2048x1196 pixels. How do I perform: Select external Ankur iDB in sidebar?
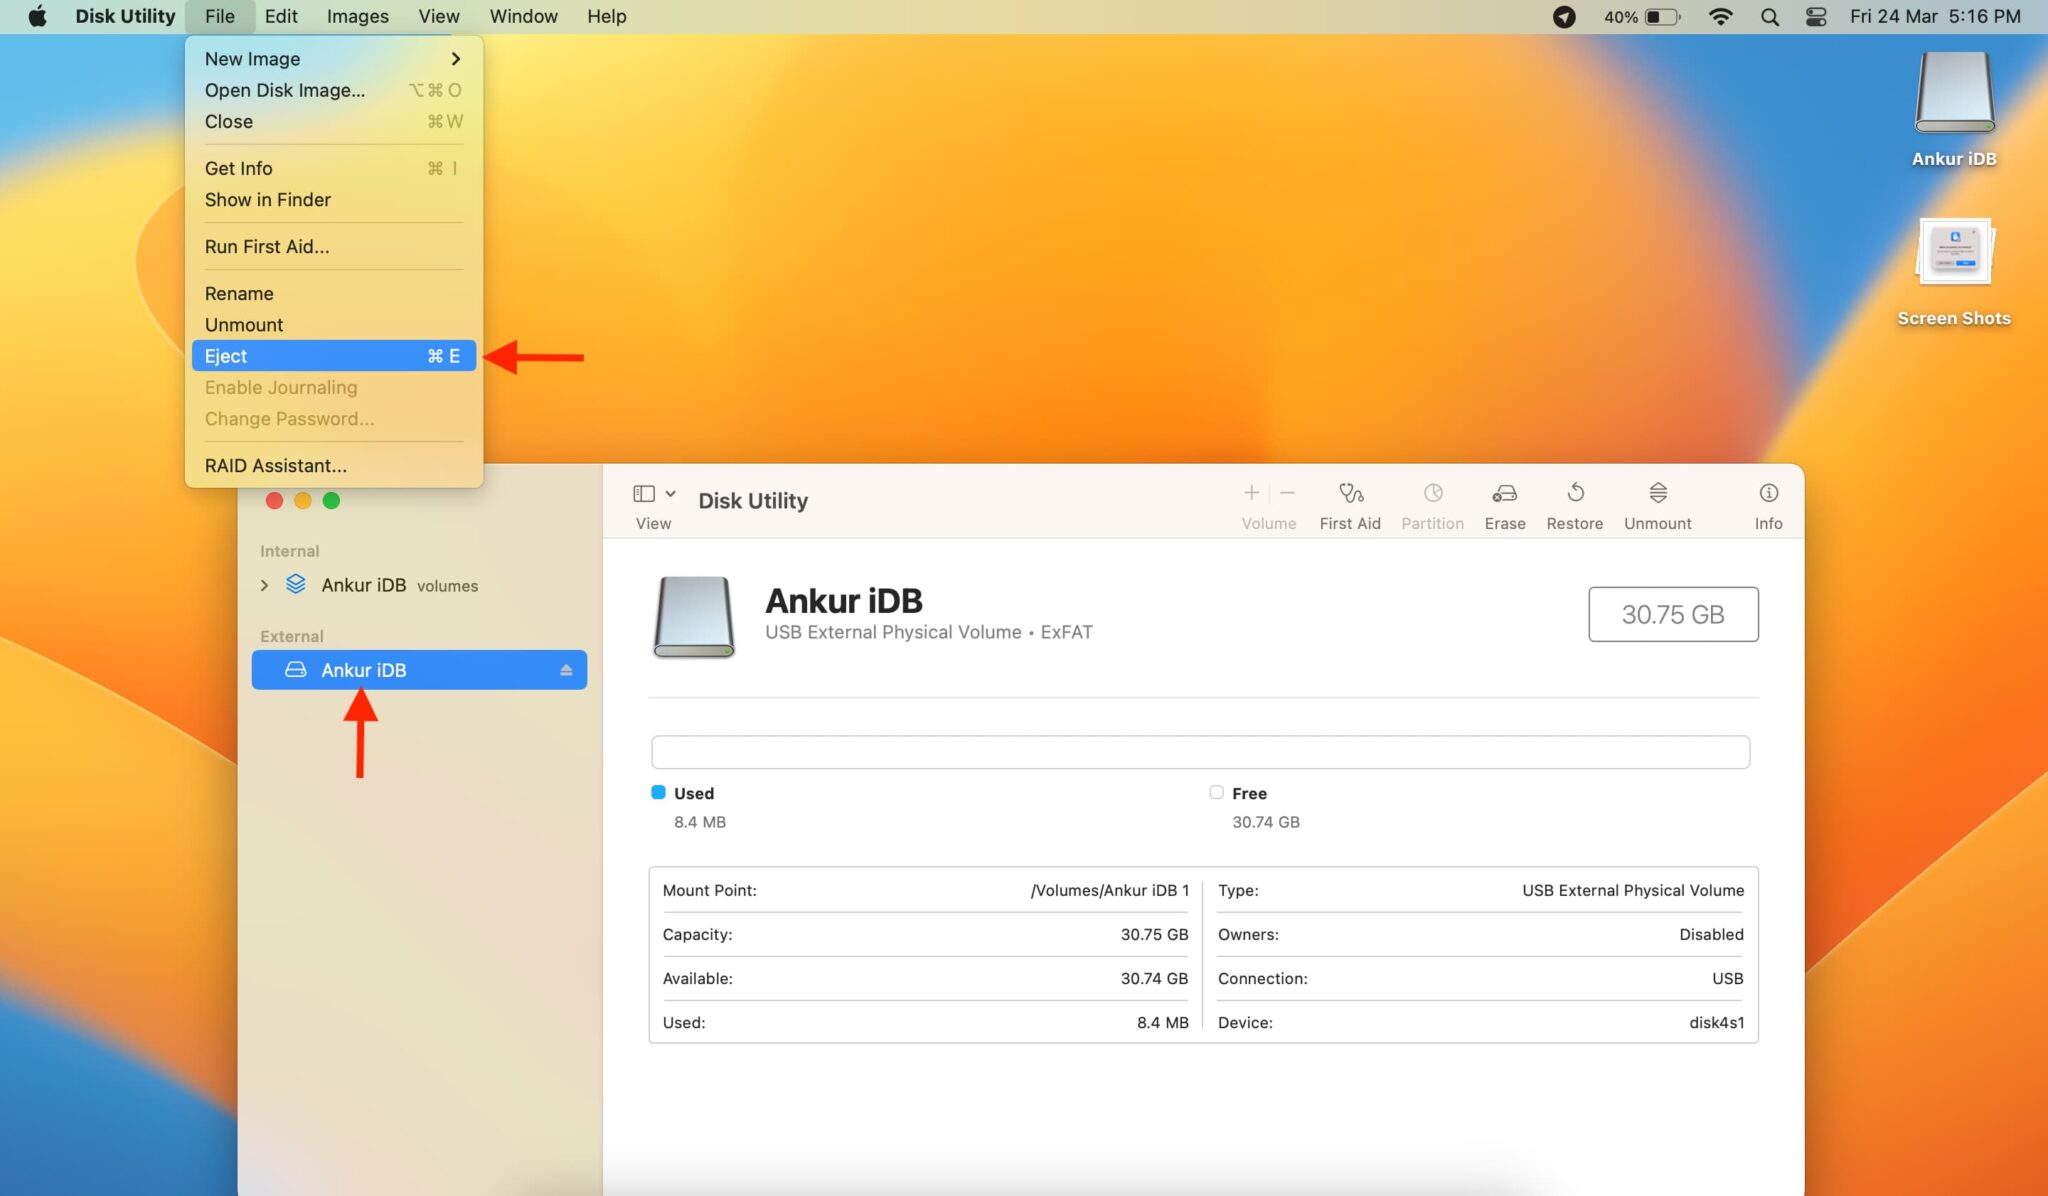pos(419,670)
